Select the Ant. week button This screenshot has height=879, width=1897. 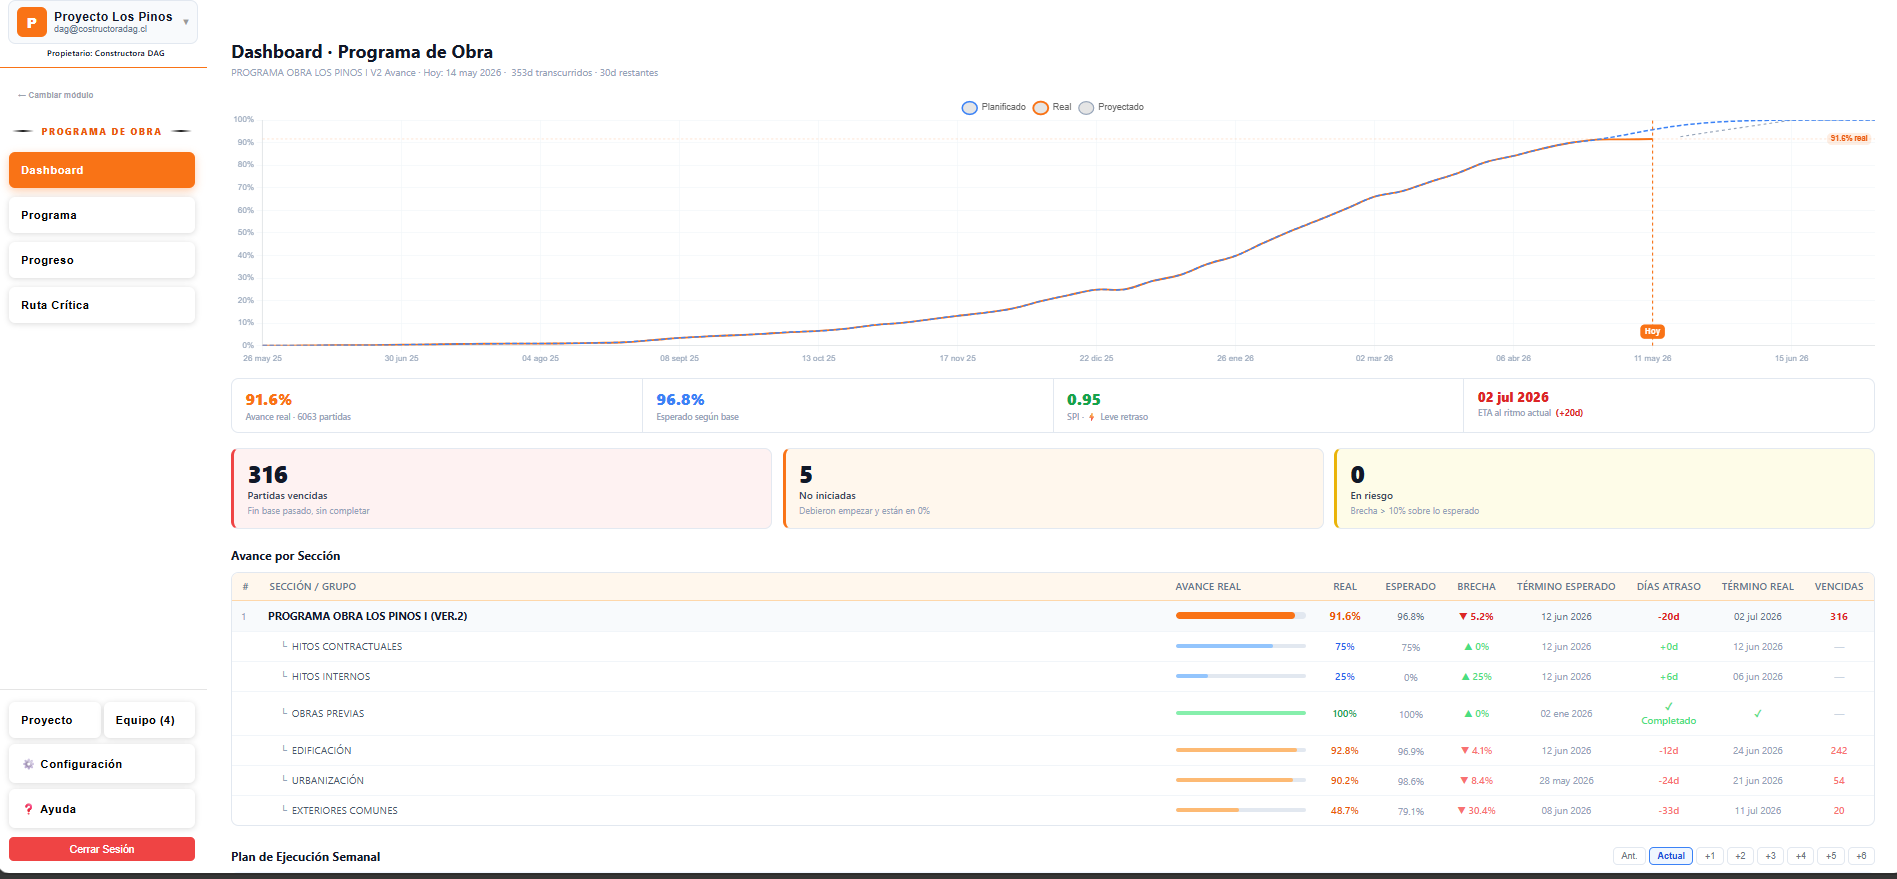point(1629,856)
